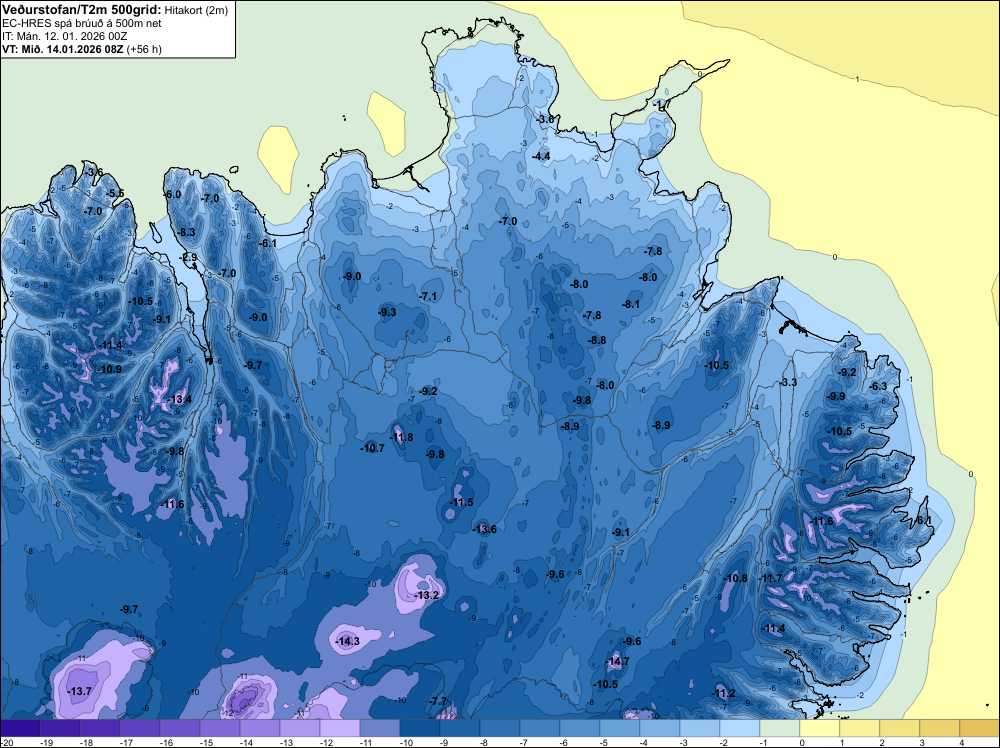Screen dimensions: 1000x748
Task: Click the -8.1 temperature label
Action: point(631,304)
